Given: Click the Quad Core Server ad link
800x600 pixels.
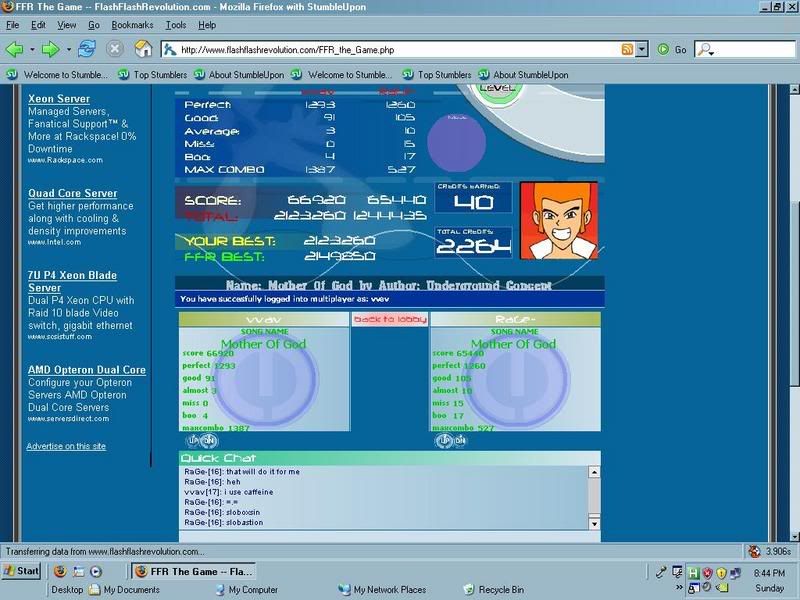Looking at the screenshot, I should coord(72,193).
